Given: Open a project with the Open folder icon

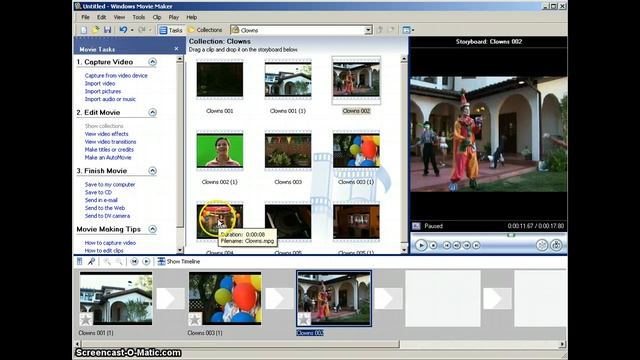Looking at the screenshot, I should [96, 30].
